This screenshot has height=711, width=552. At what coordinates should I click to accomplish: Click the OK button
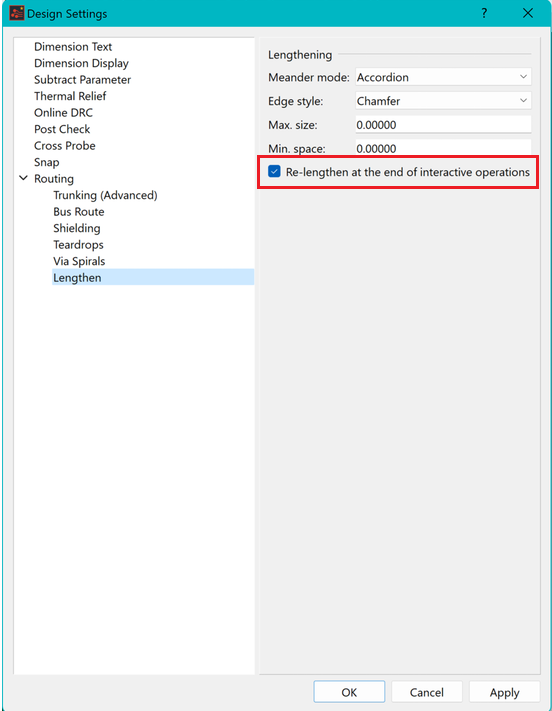[349, 692]
